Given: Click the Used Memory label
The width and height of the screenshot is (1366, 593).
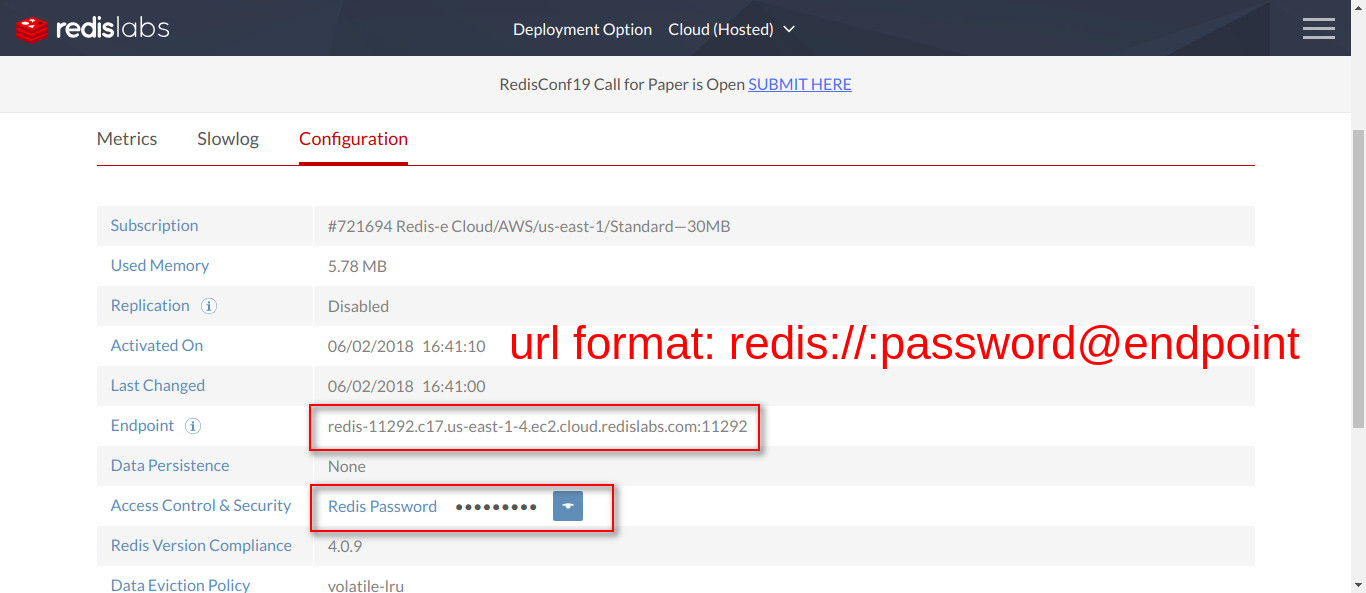Looking at the screenshot, I should (x=160, y=266).
